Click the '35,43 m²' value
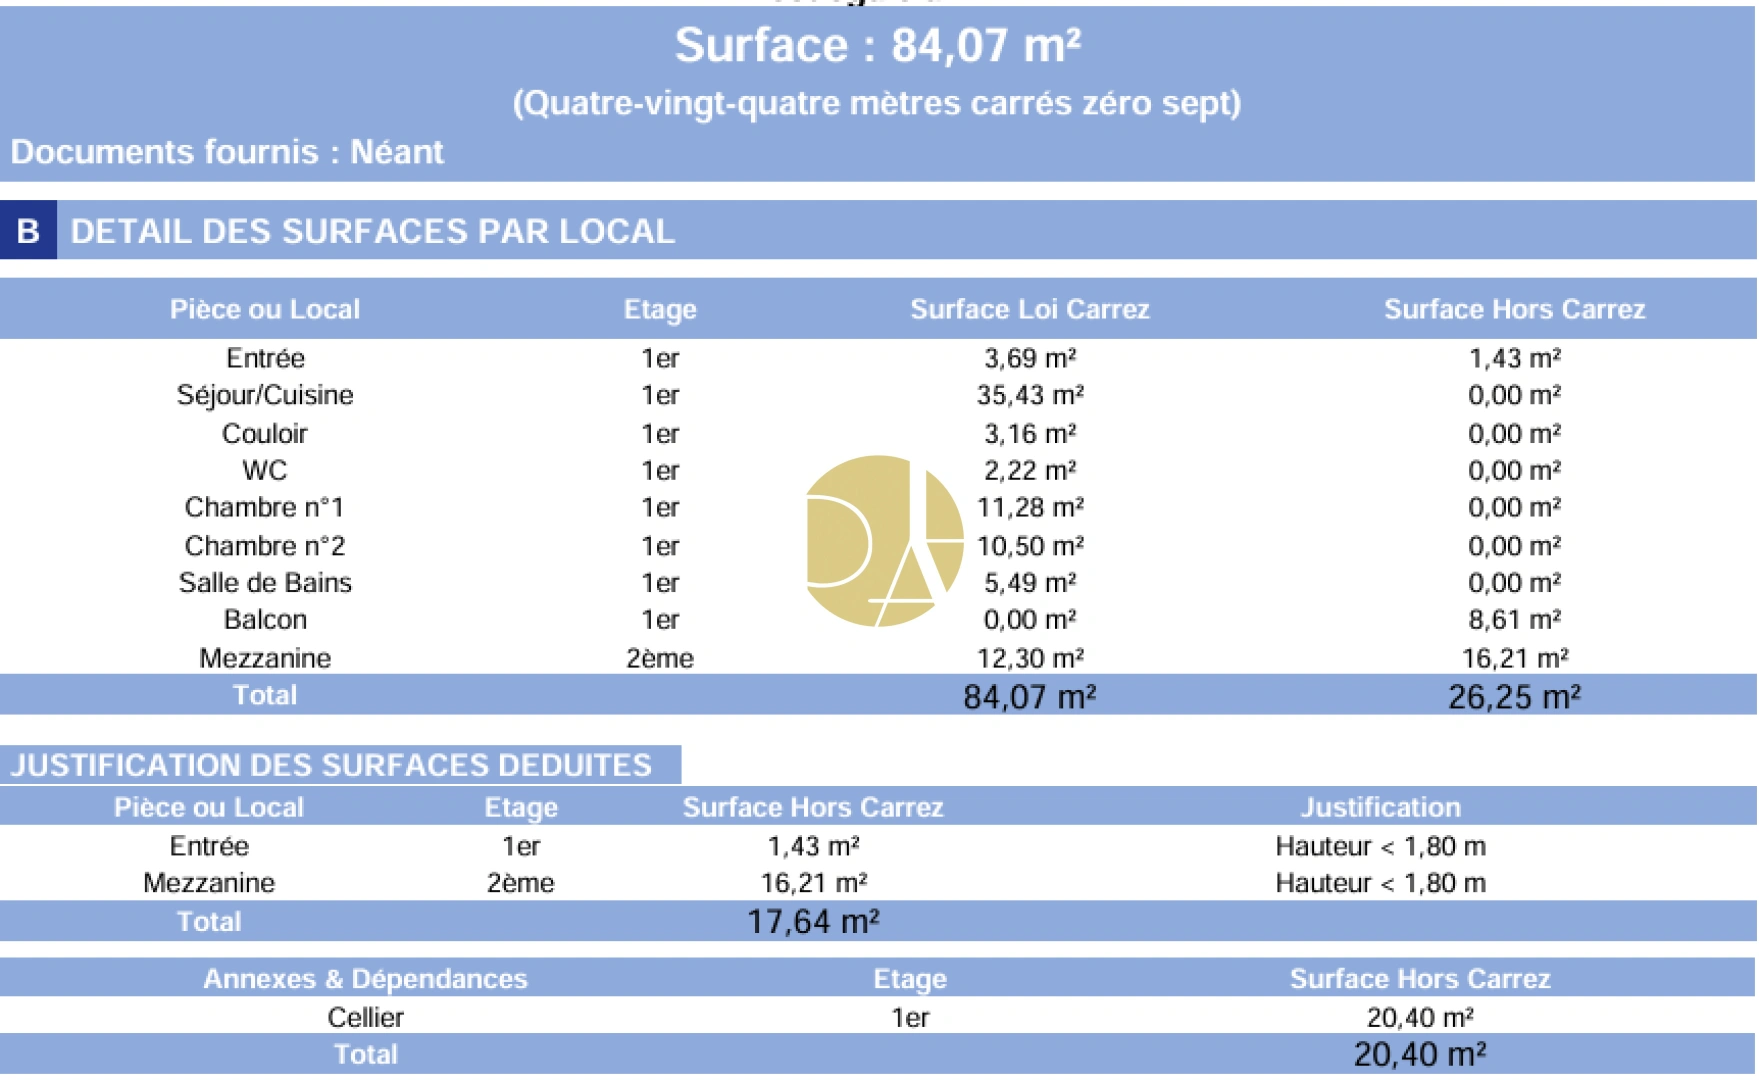1759x1080 pixels. 1030,395
